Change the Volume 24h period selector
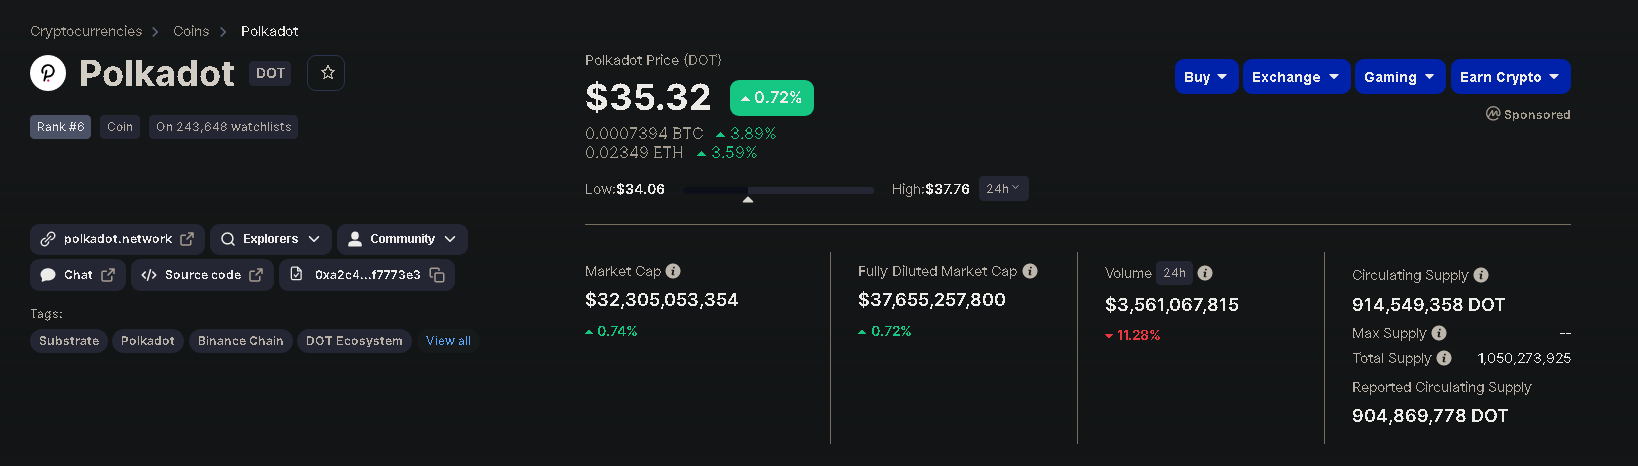The image size is (1638, 466). [x=1175, y=273]
